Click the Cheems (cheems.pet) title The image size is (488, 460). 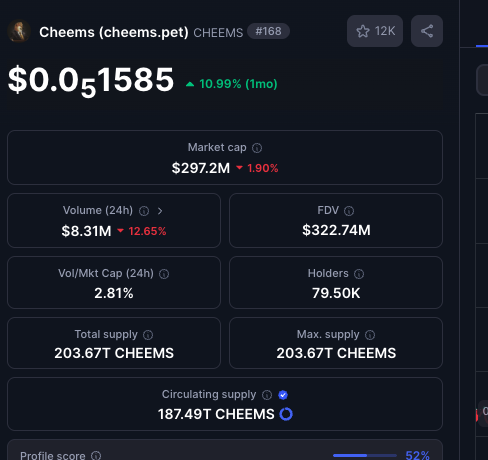tap(114, 32)
